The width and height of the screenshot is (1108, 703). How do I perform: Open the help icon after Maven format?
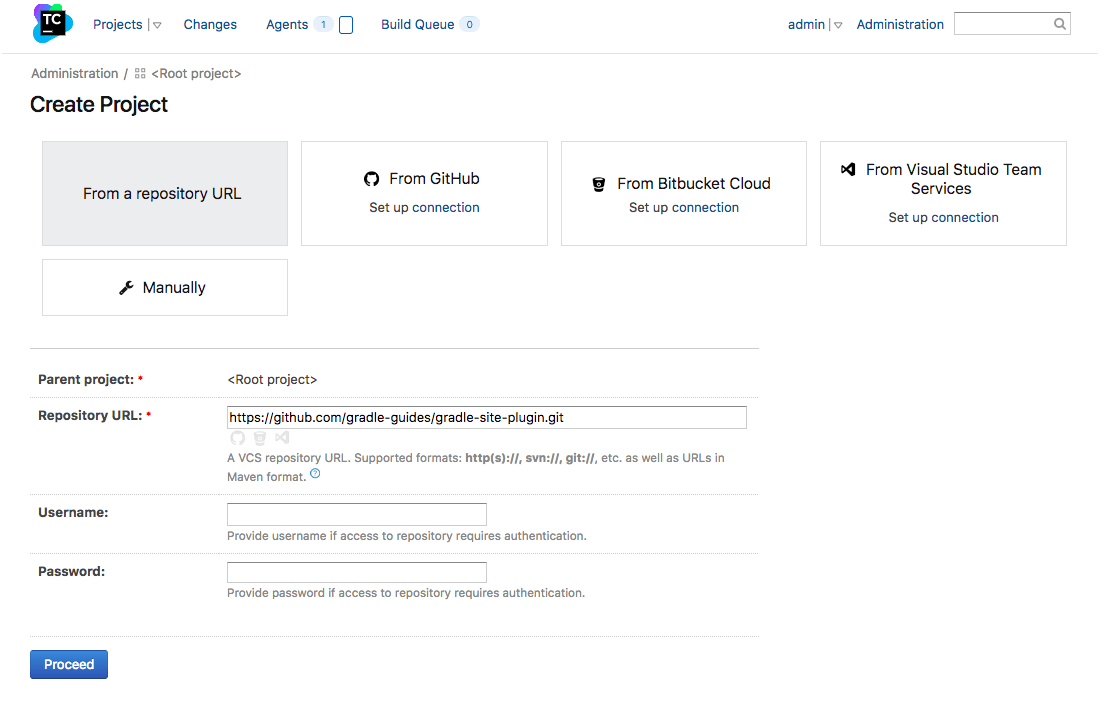coord(315,475)
